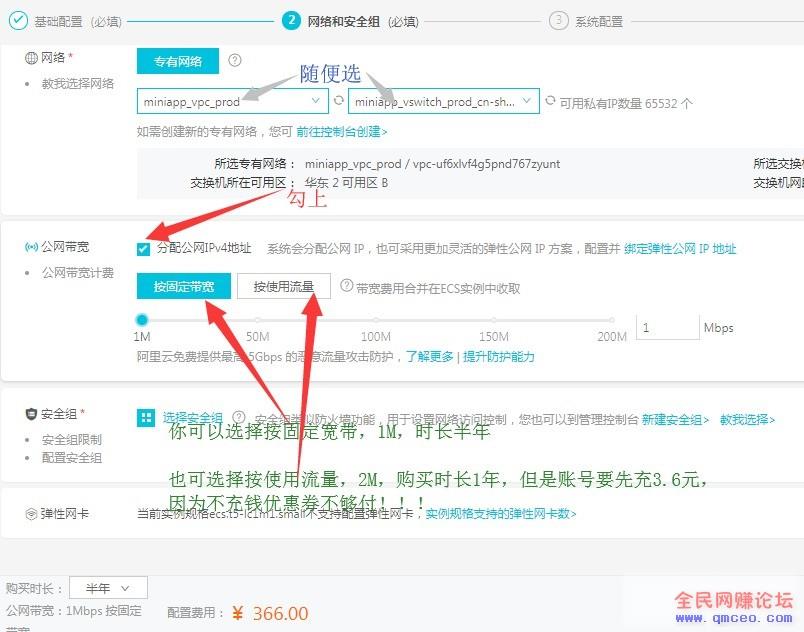Click the completed step checkmark for 基础配置

[18, 21]
